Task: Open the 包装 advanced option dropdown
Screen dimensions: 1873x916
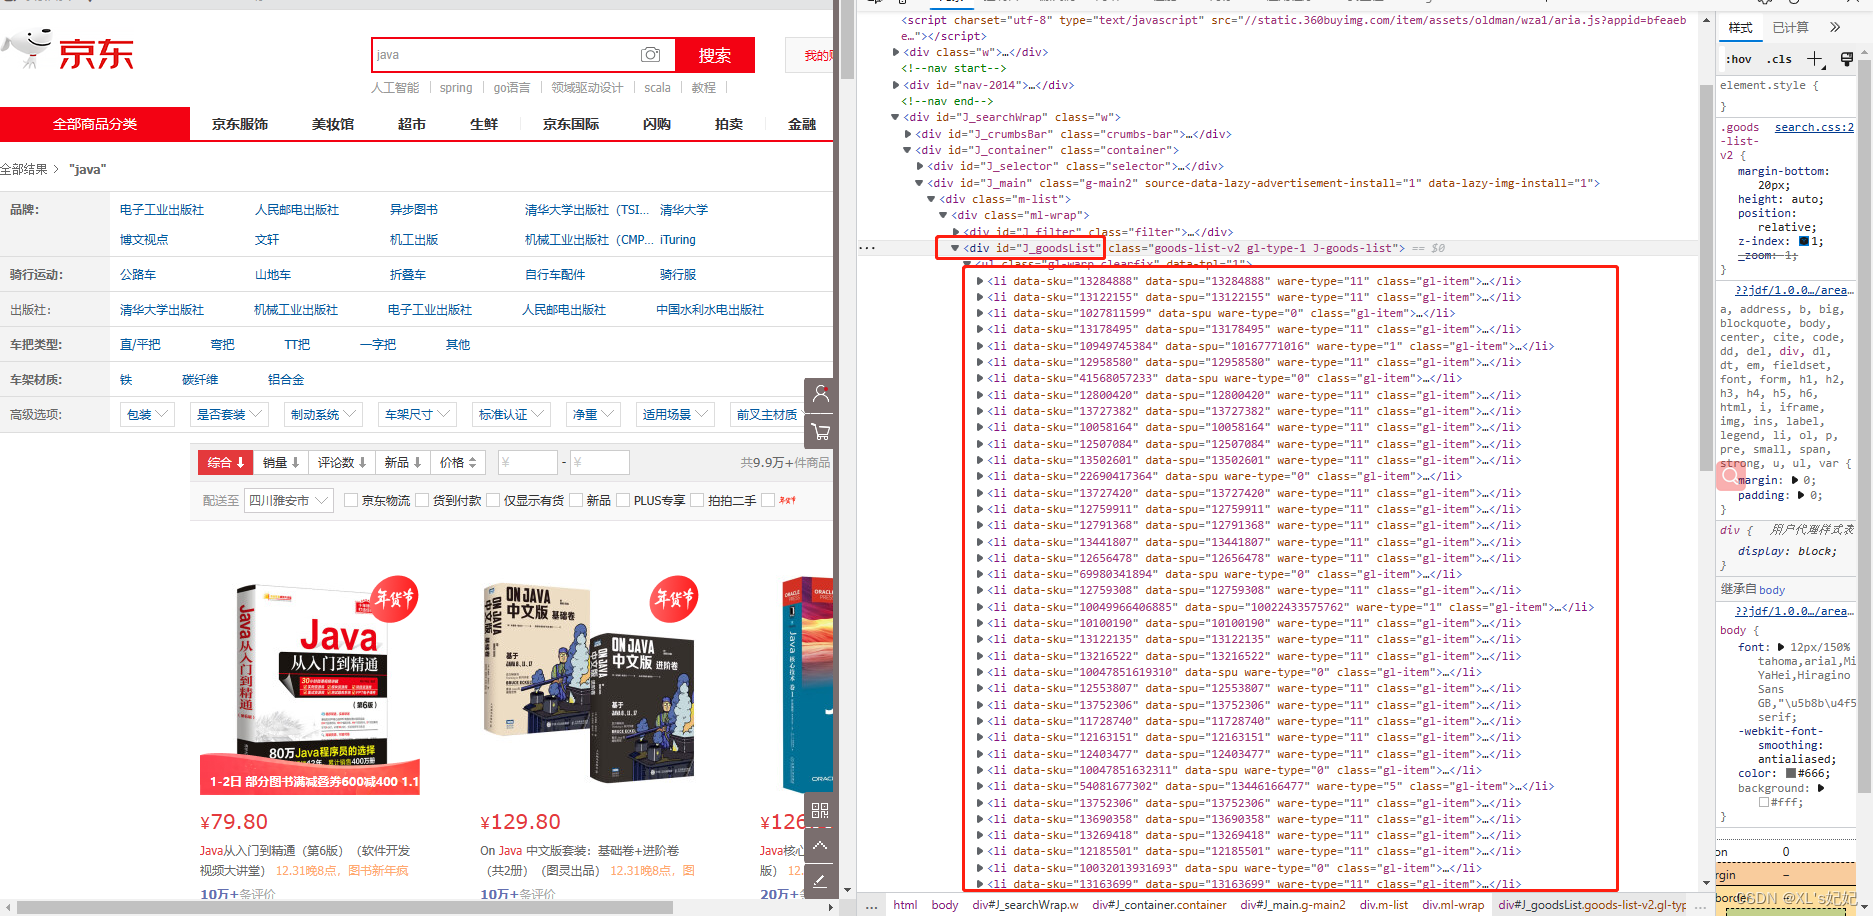Action: coord(148,414)
